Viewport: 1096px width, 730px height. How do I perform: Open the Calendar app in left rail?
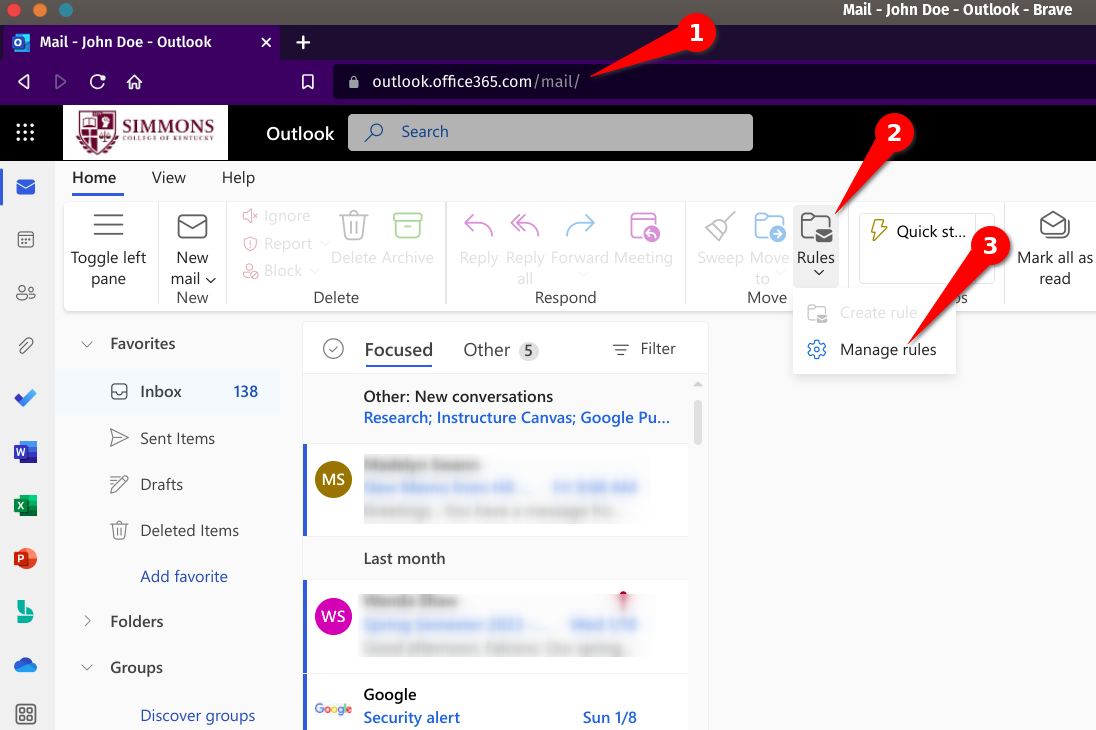point(26,240)
